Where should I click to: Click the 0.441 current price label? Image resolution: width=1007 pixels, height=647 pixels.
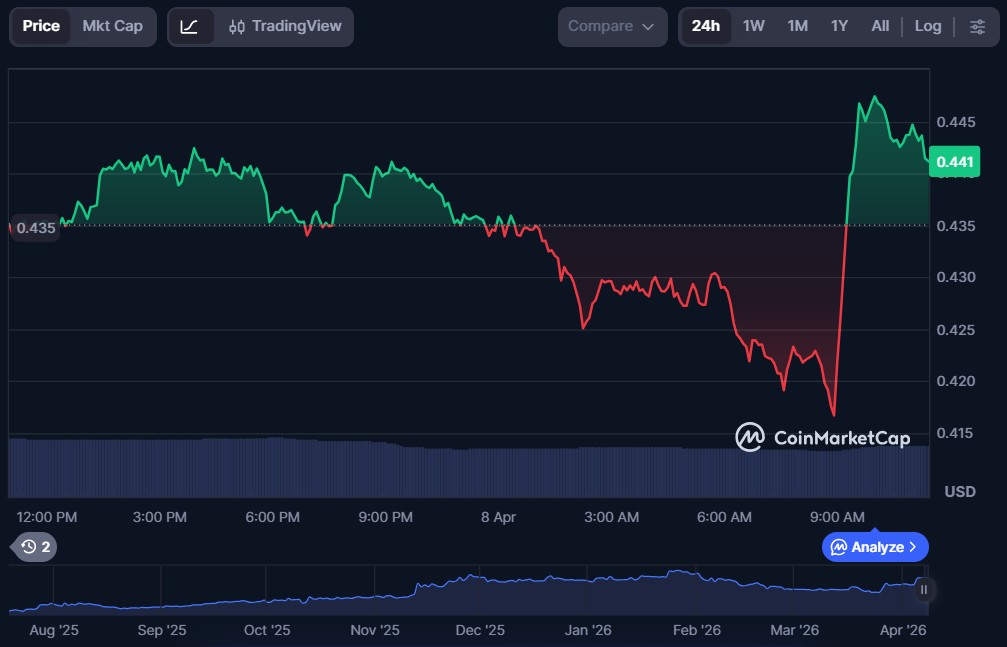[954, 162]
